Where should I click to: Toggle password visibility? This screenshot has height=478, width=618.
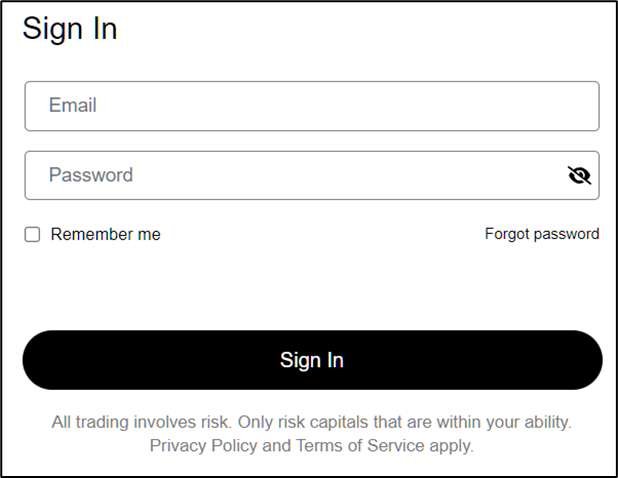[579, 176]
